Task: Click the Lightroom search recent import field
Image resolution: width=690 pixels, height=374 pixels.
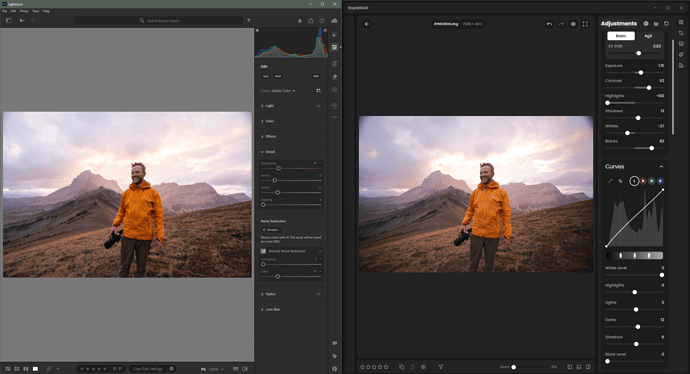Action: [158, 21]
